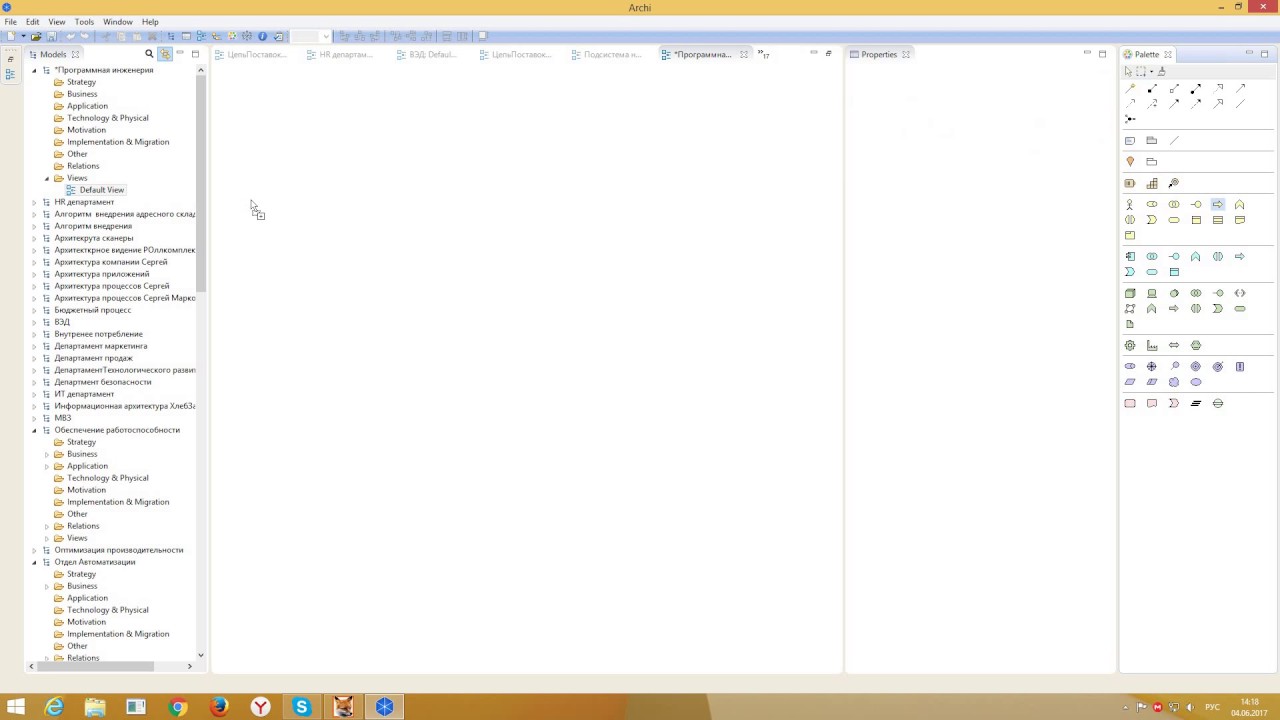Toggle Link with Editor in Models tree
Viewport: 1280px width, 720px height.
click(x=165, y=54)
